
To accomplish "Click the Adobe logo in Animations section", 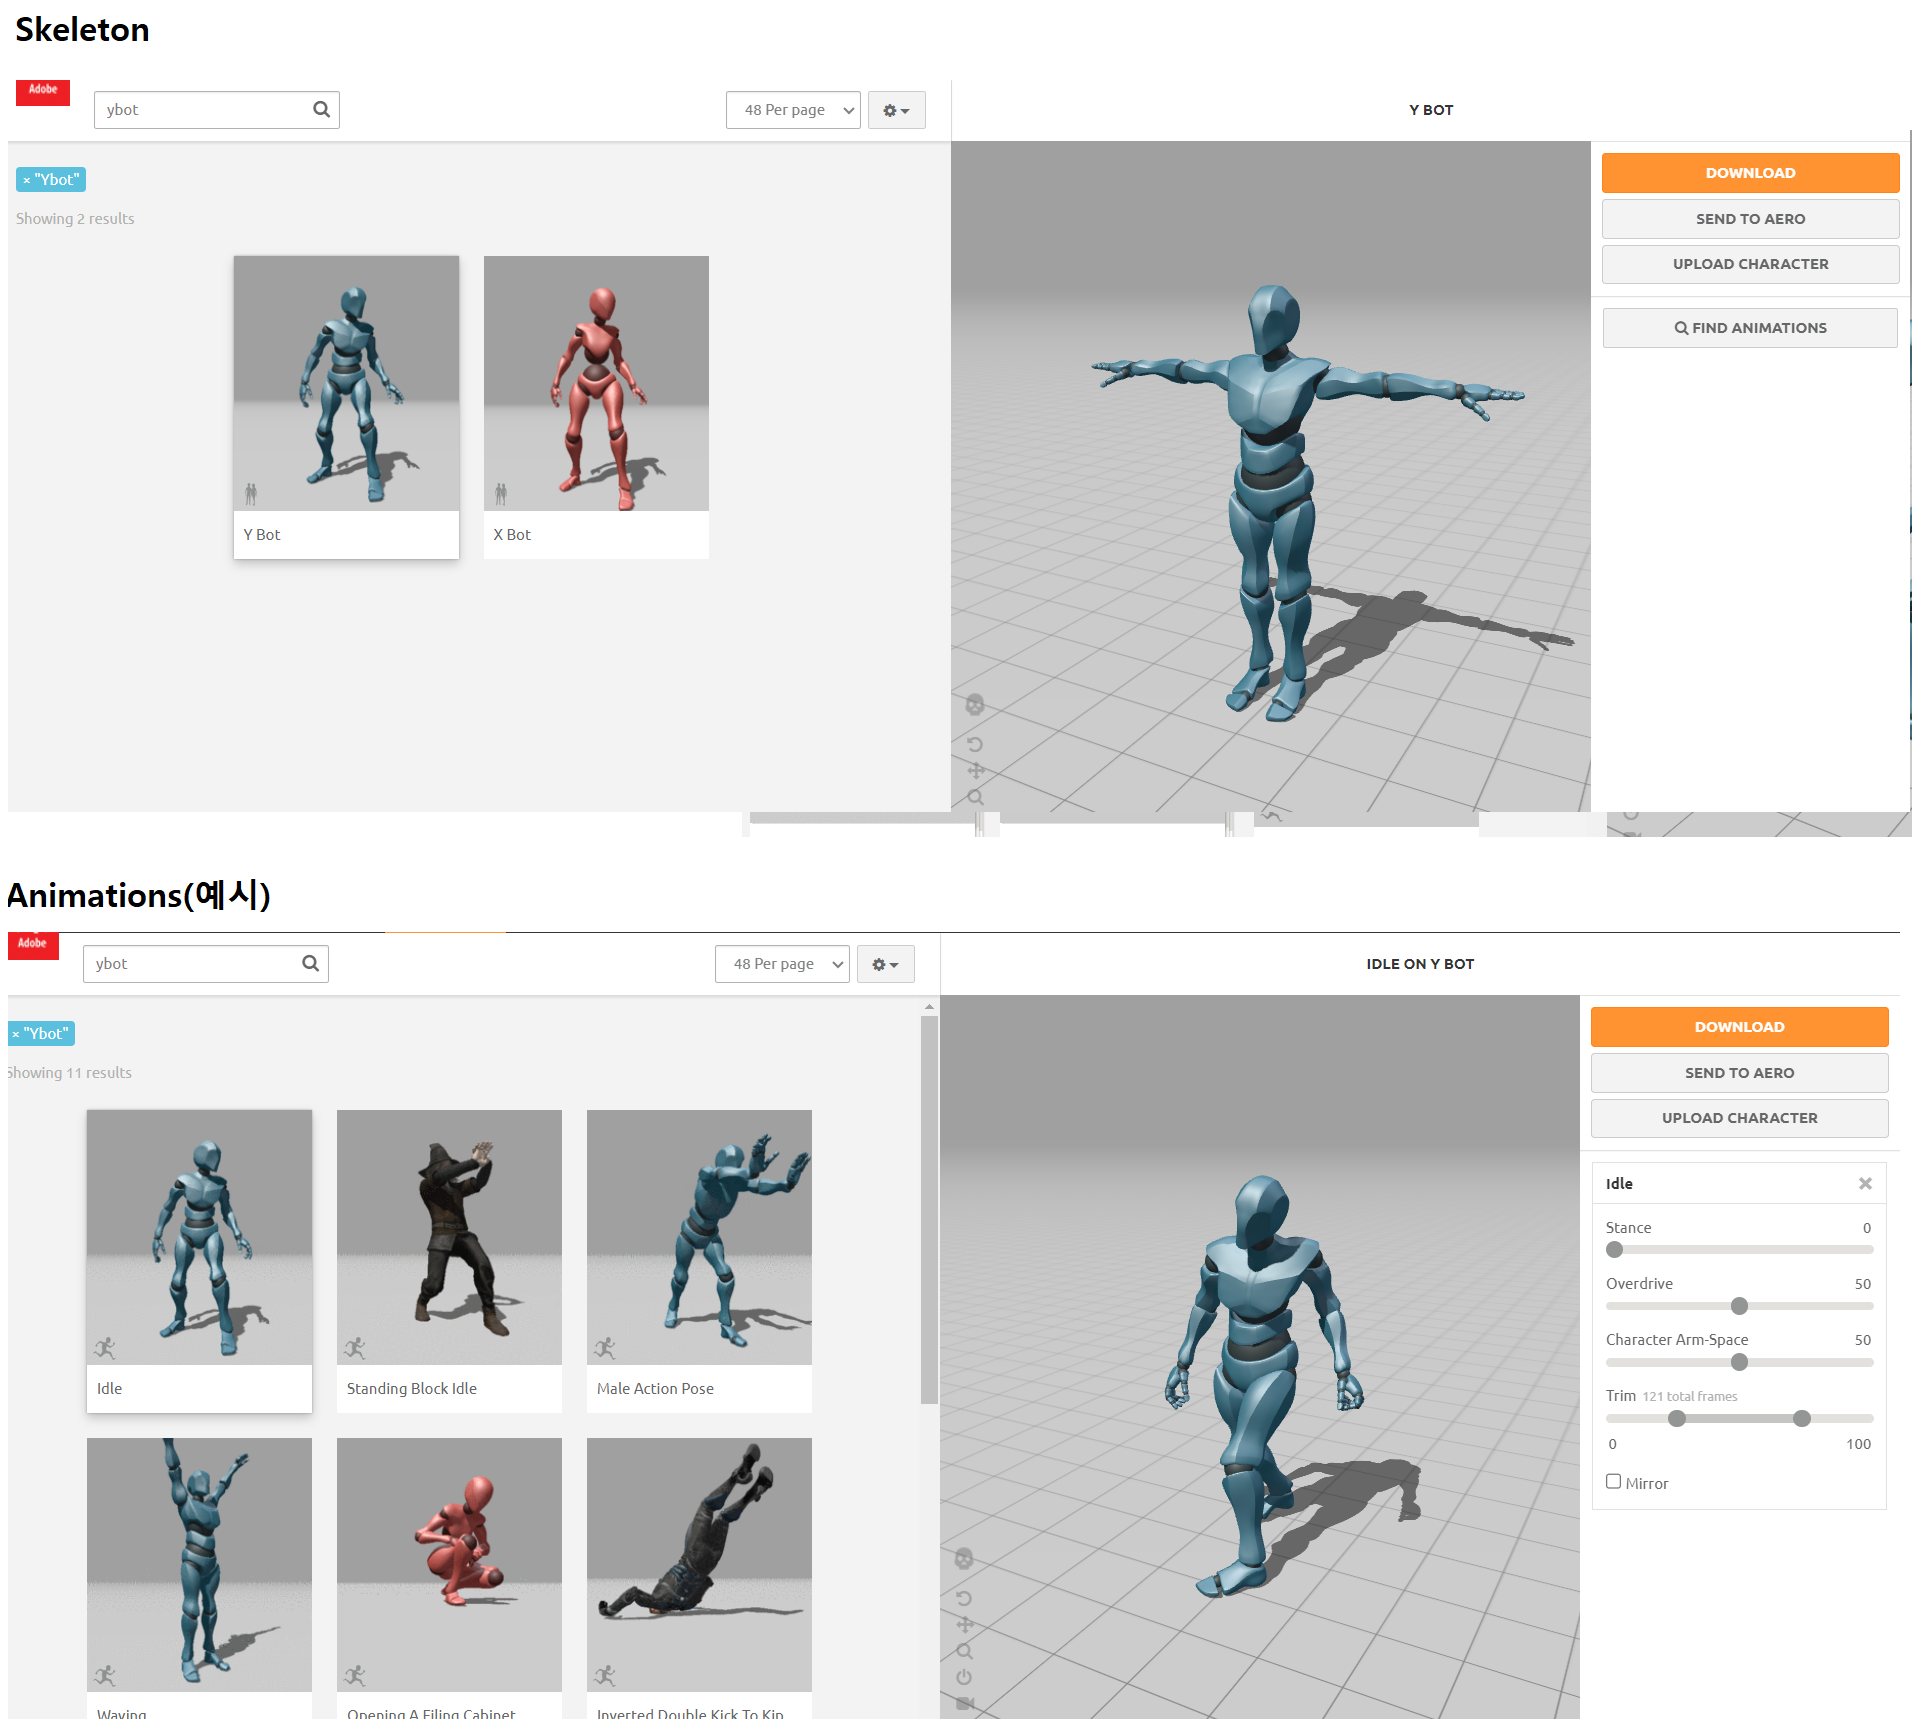I will pos(33,946).
